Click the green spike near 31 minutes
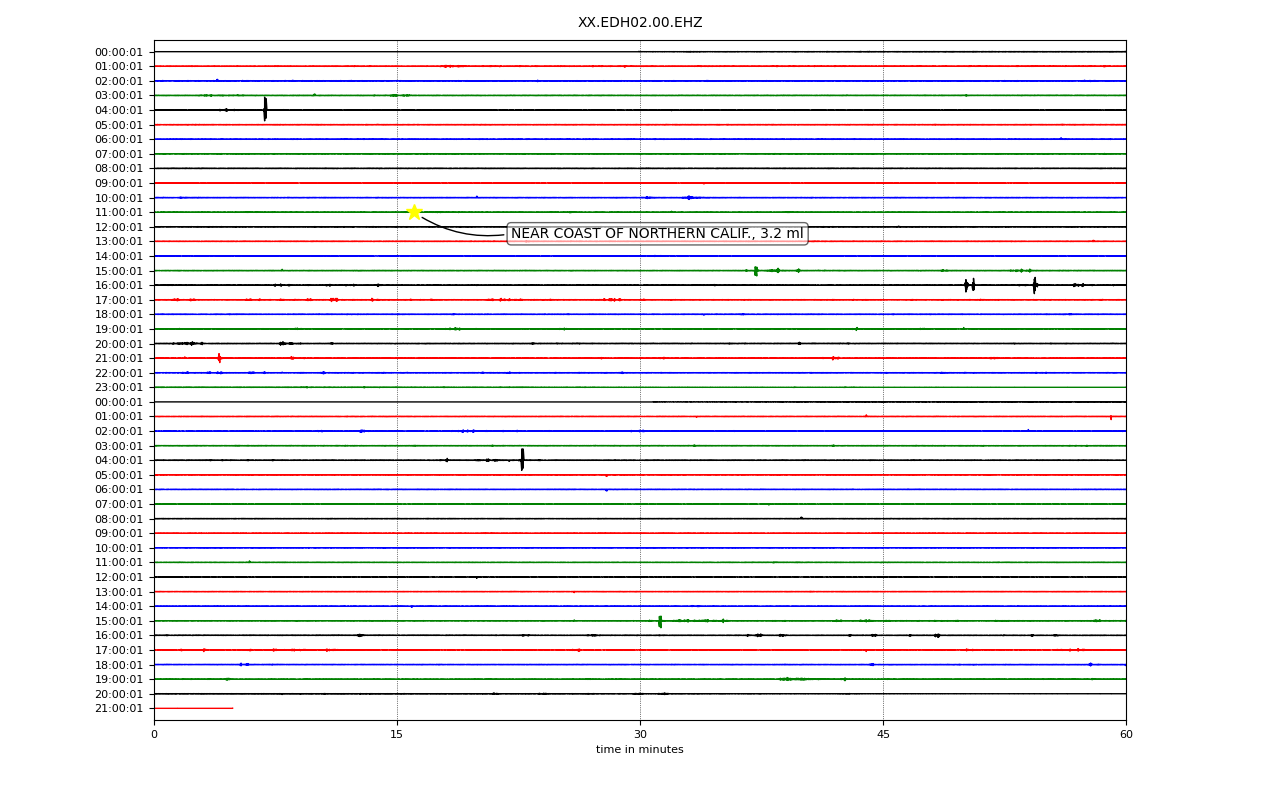The width and height of the screenshot is (1280, 800). point(660,621)
